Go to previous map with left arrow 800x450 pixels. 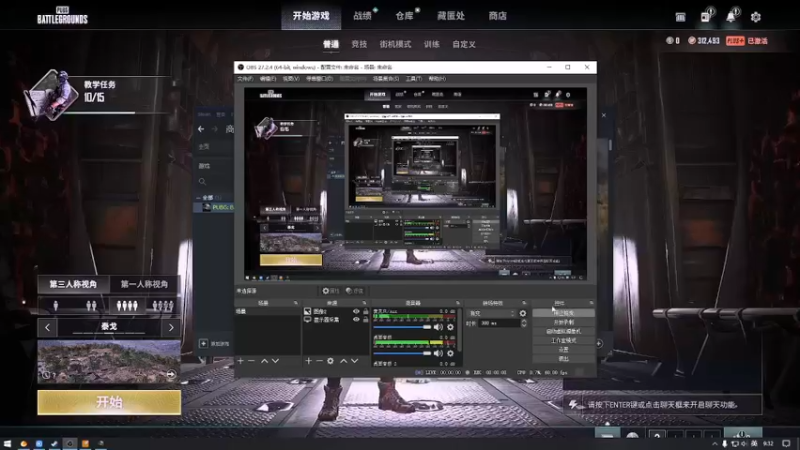[x=47, y=328]
